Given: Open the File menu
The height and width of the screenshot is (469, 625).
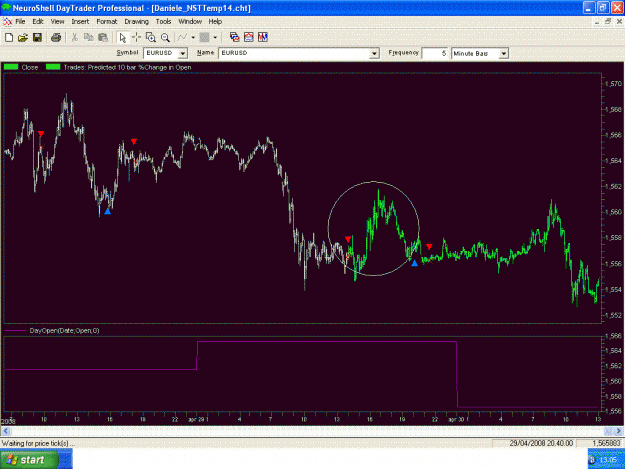Looking at the screenshot, I should 20,22.
